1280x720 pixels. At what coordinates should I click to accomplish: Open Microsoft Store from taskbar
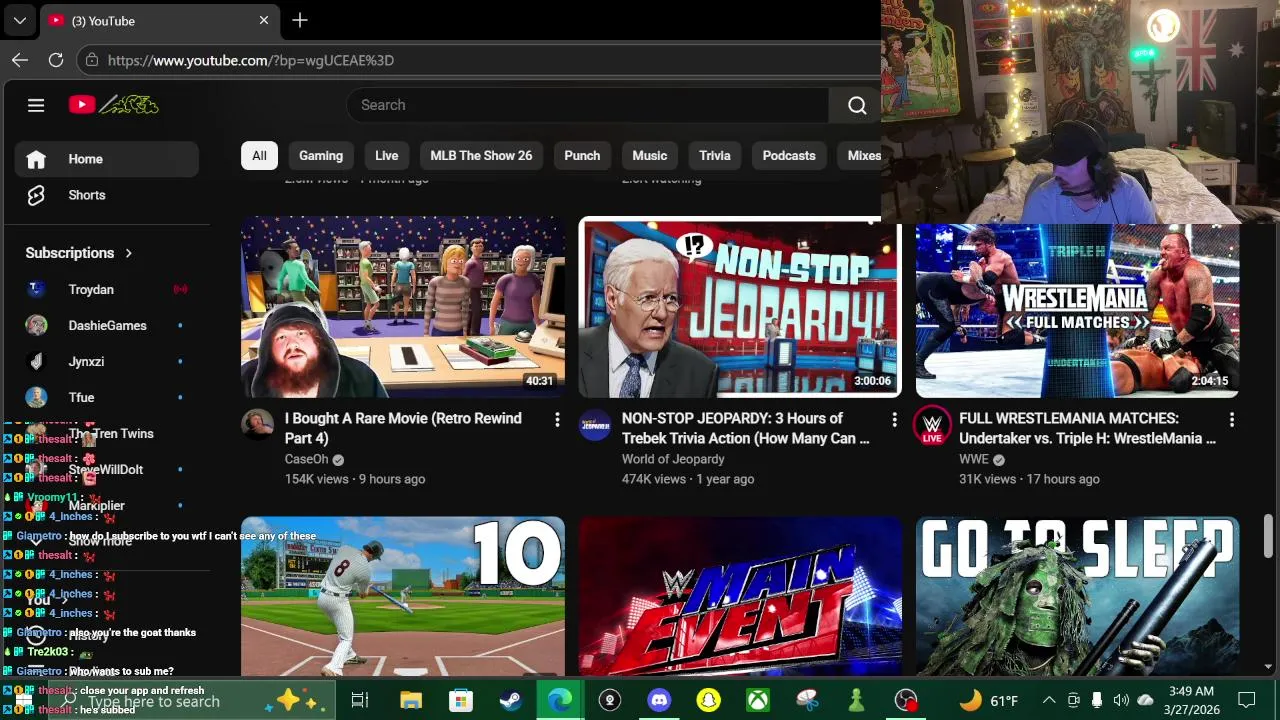tap(460, 701)
